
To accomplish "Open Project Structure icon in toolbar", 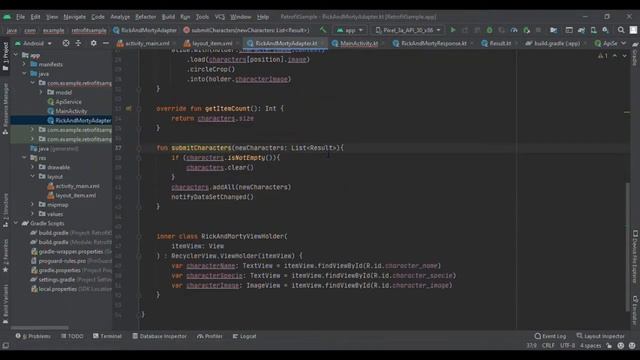I will click(x=553, y=30).
